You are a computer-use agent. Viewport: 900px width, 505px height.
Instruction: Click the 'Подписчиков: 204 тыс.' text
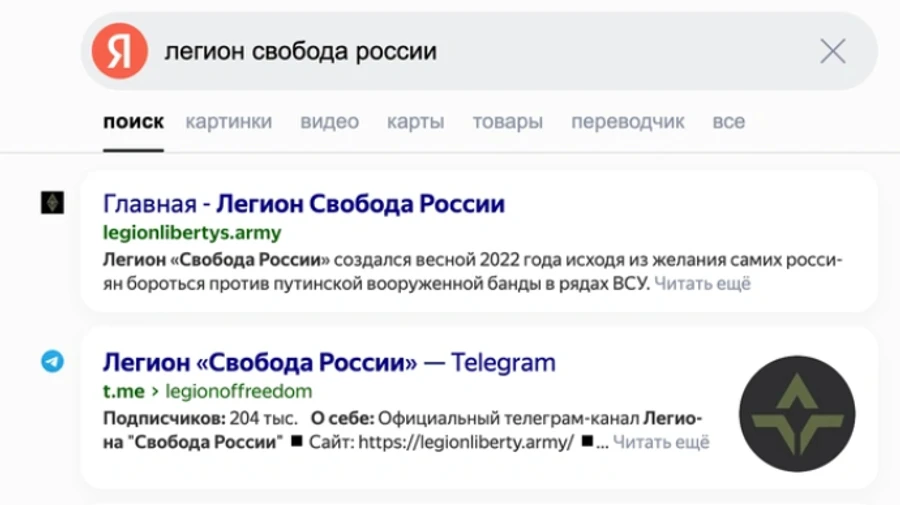click(200, 418)
